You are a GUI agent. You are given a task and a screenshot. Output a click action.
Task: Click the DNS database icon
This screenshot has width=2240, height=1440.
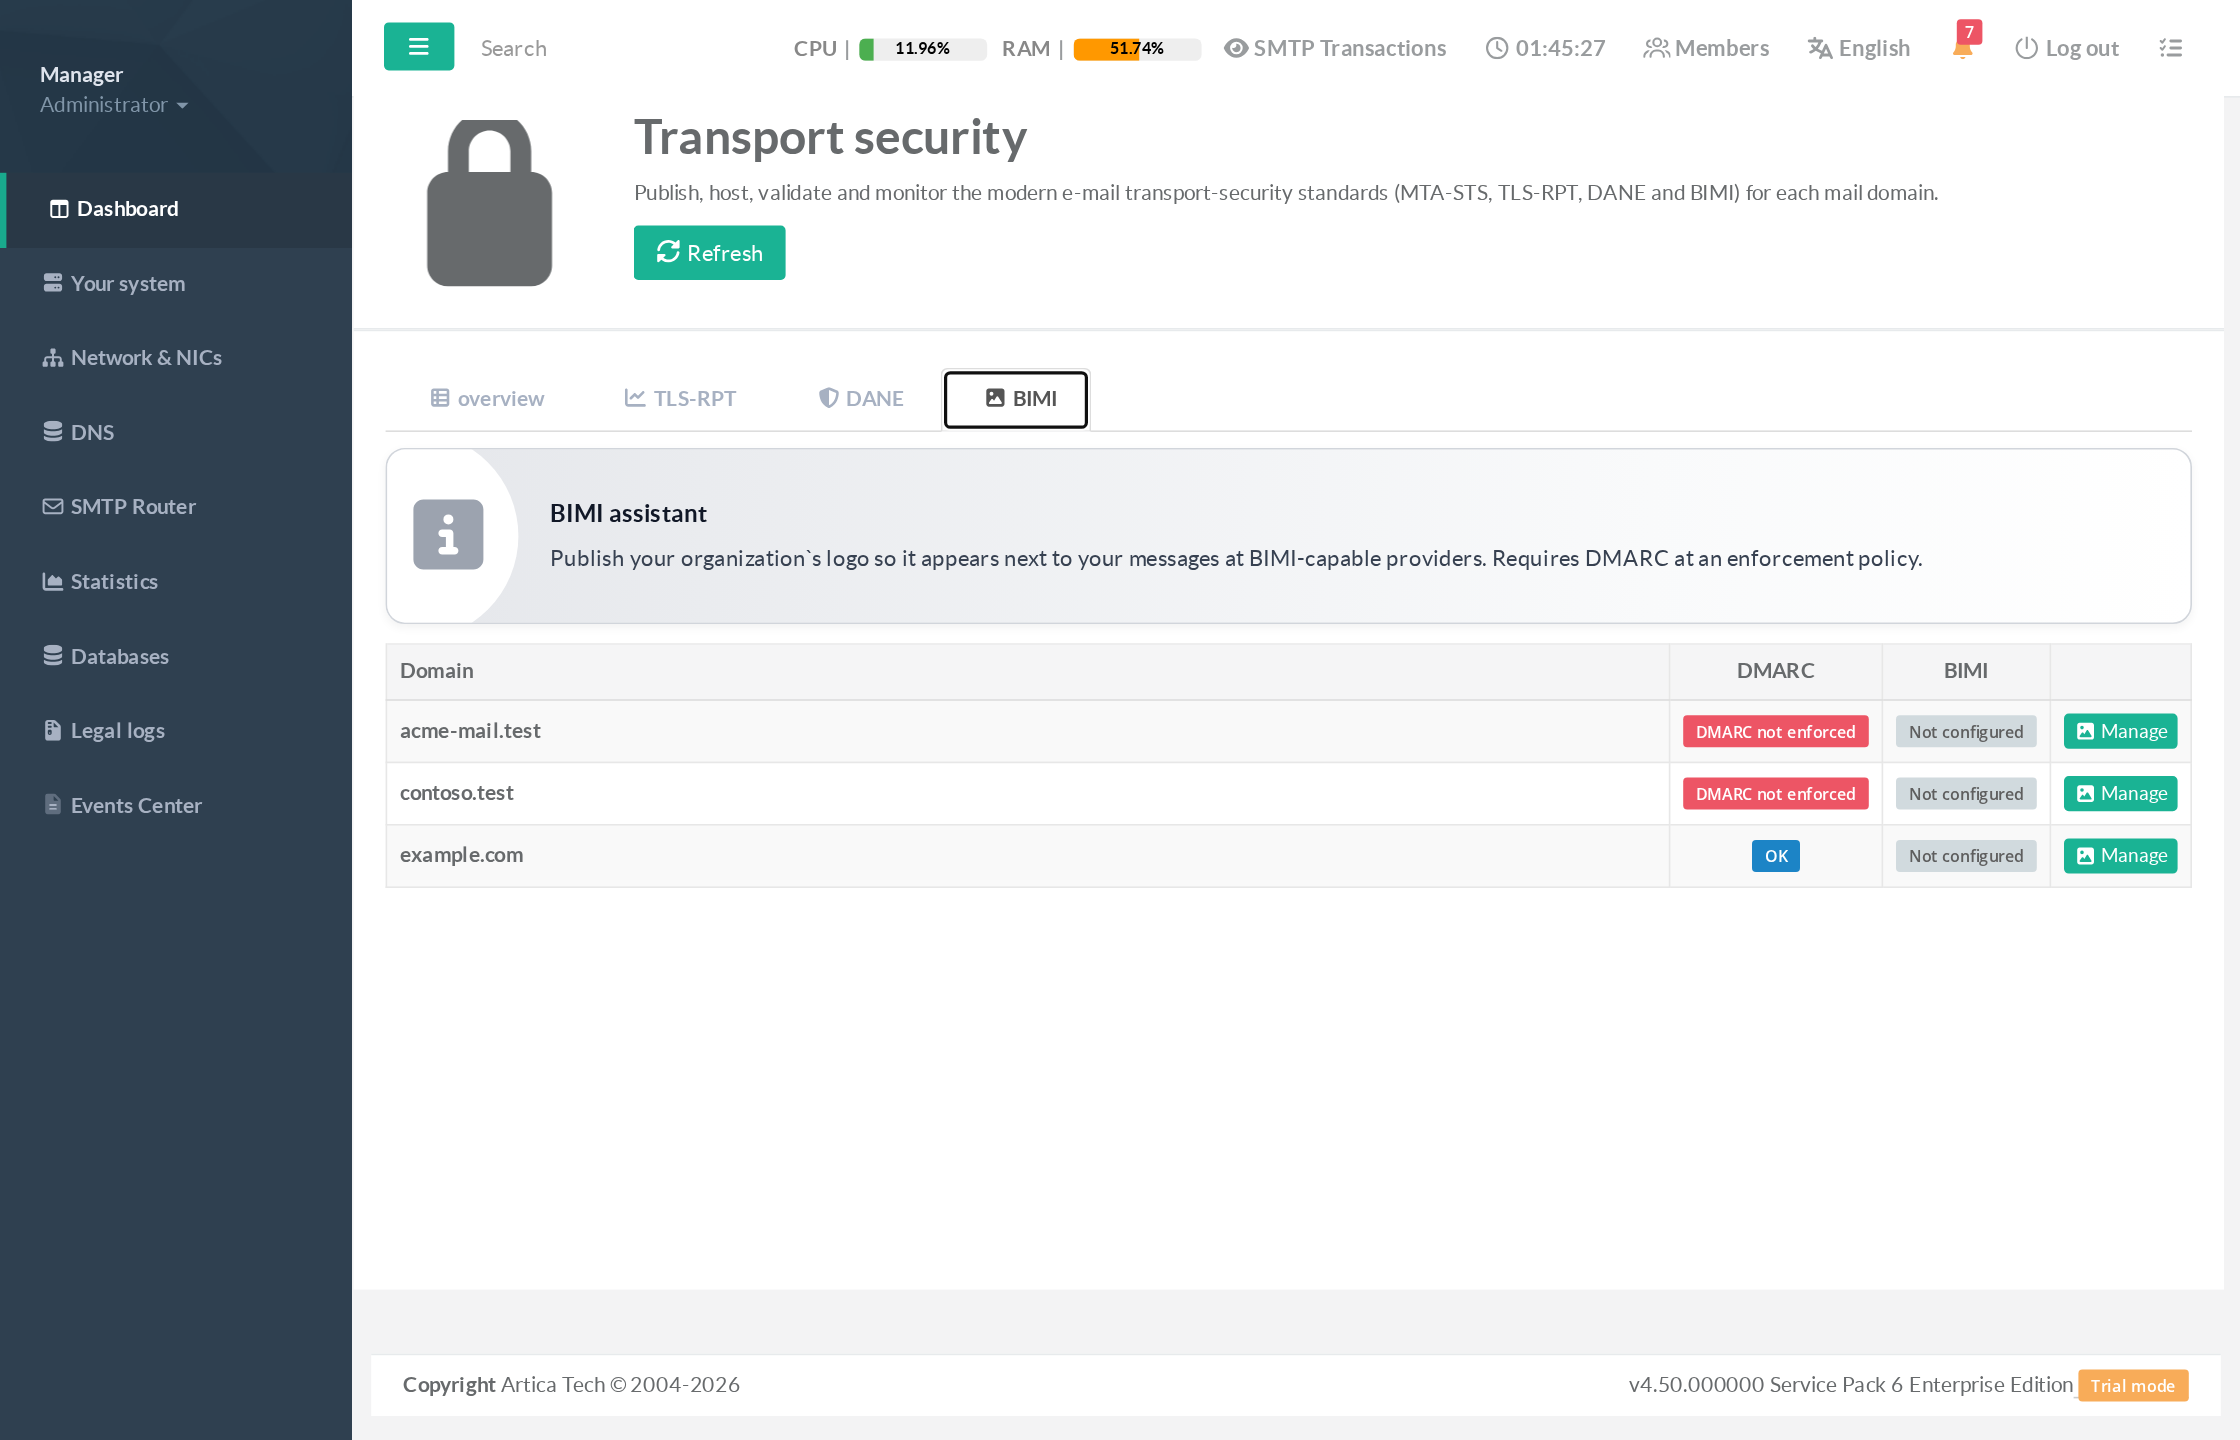point(53,432)
